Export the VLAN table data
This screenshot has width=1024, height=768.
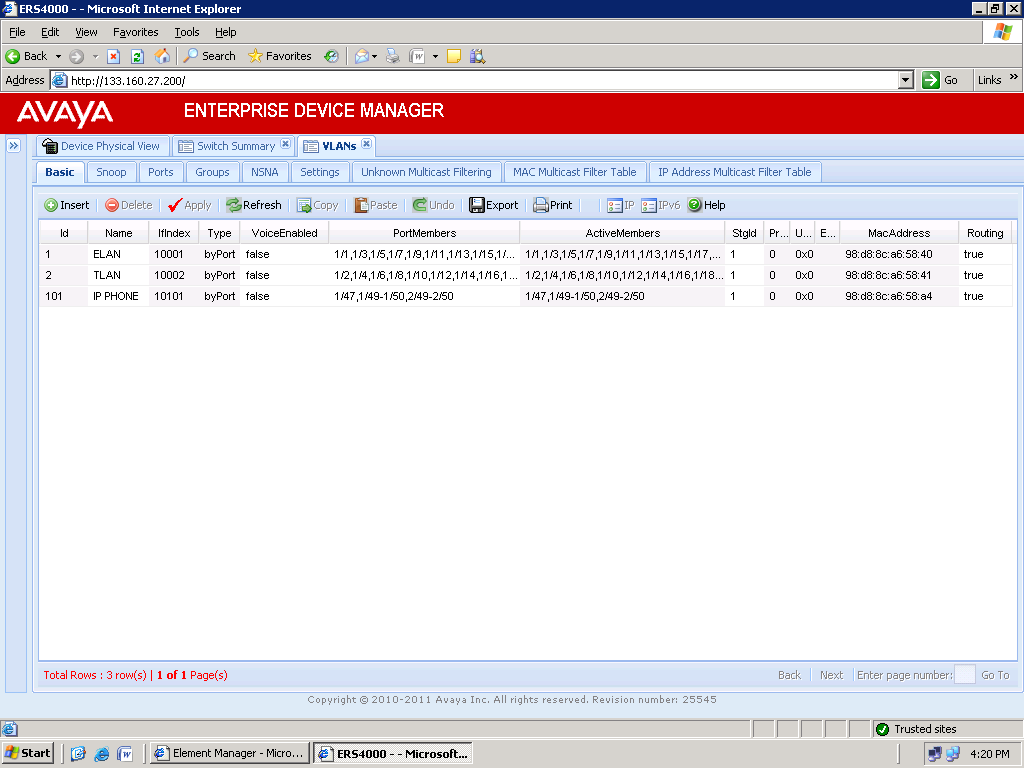(494, 205)
